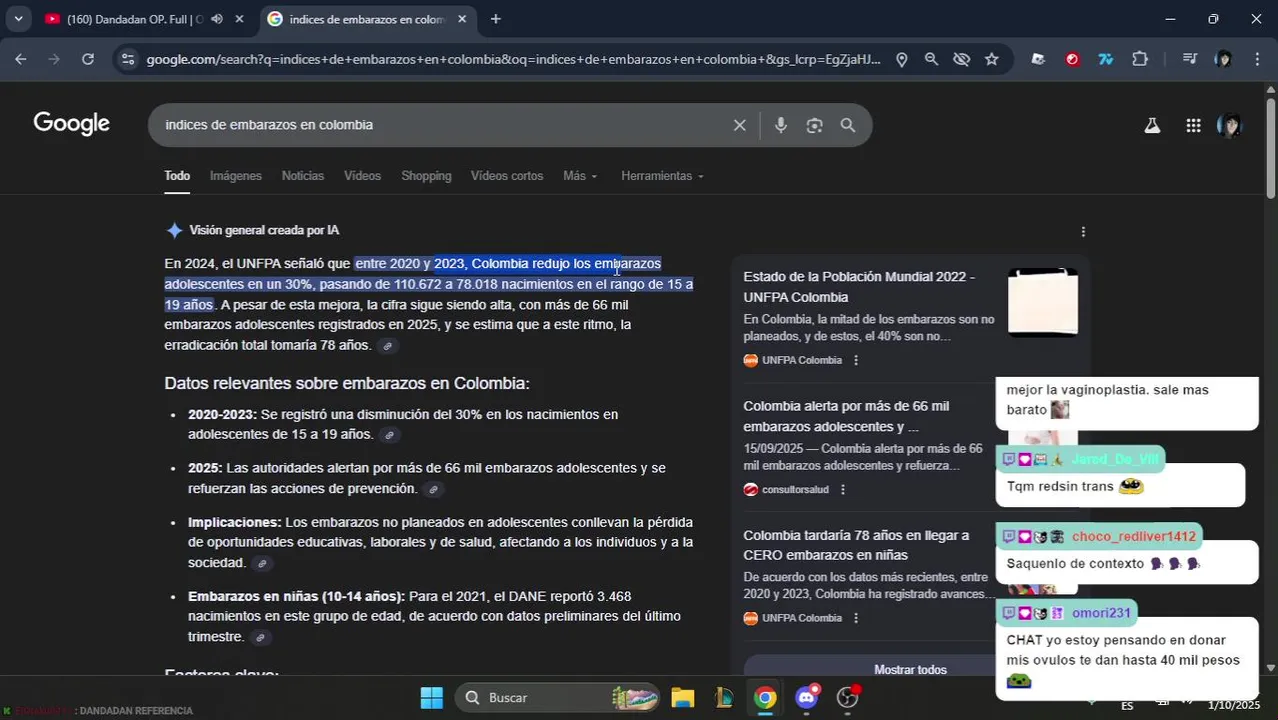Click the location pin icon in address bar
The width and height of the screenshot is (1278, 720).
click(901, 59)
